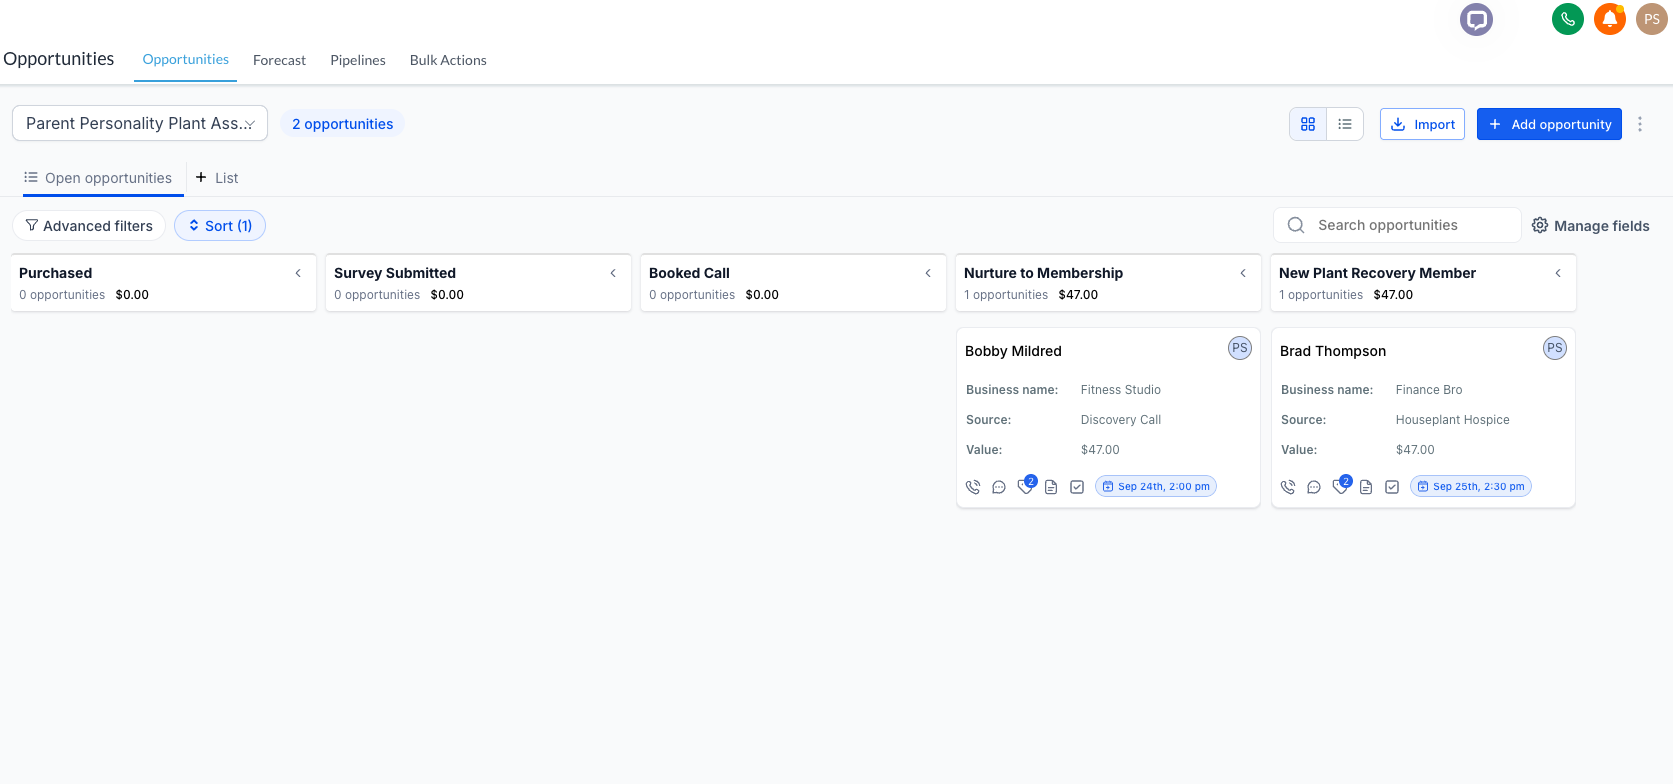This screenshot has width=1673, height=784.
Task: Collapse the New Plant Recovery Member column
Action: click(1558, 273)
